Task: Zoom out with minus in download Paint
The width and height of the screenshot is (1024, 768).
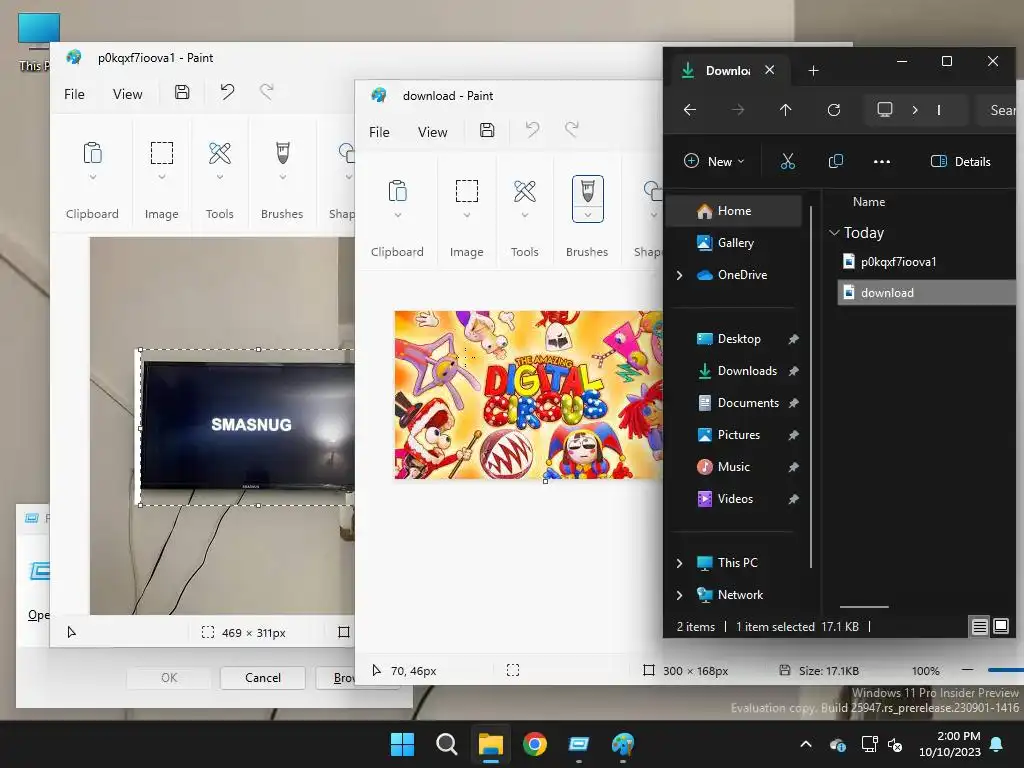Action: tap(968, 669)
